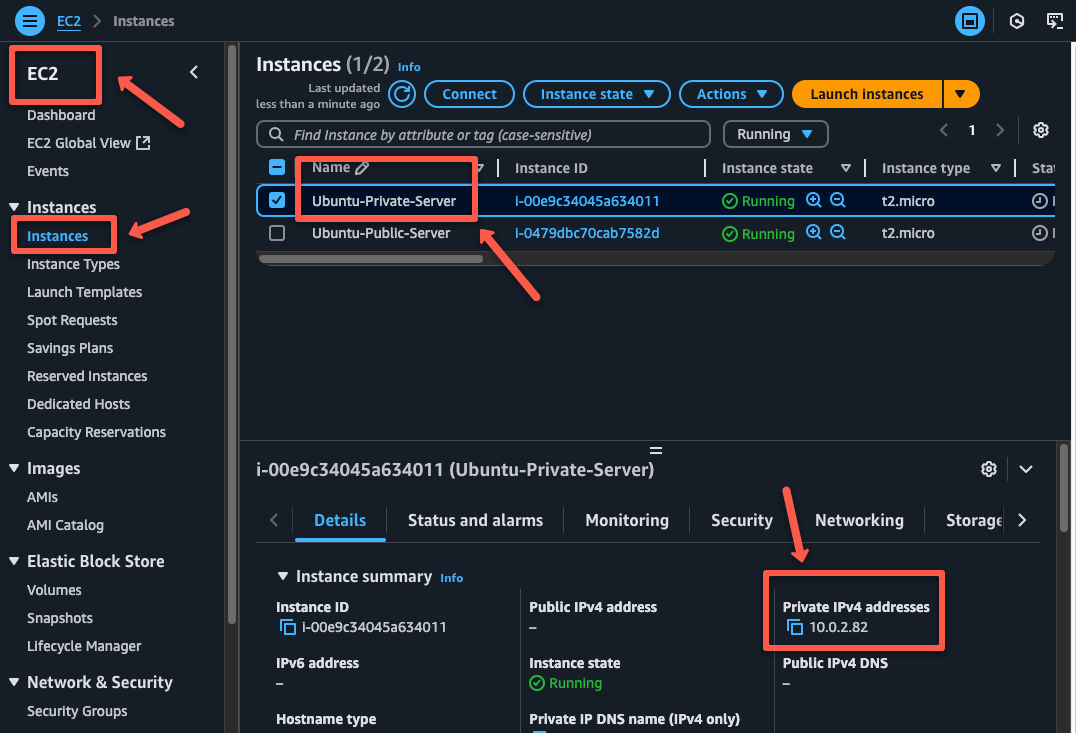Open Launch instances dropdown arrow
Viewport: 1076px width, 733px height.
(x=961, y=94)
